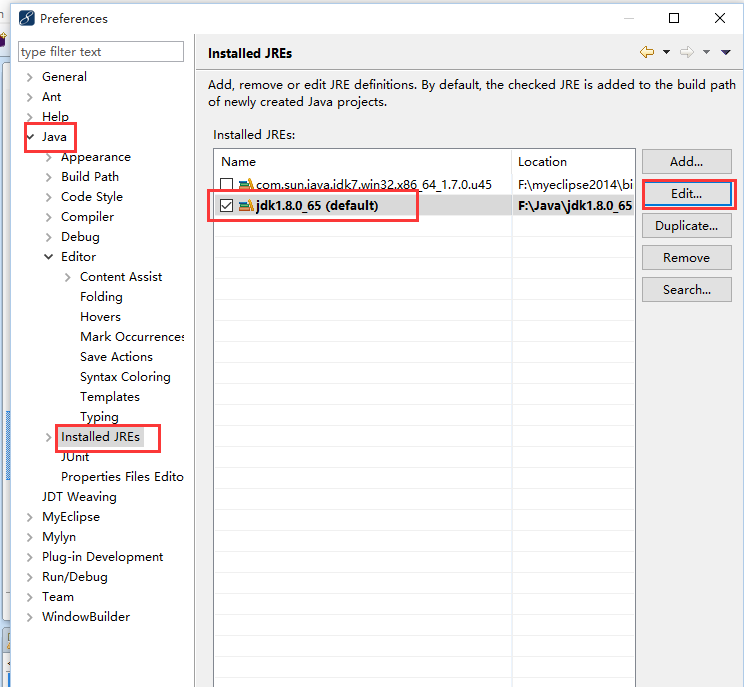Viewport: 744px width, 687px height.
Task: Click the Search... button
Action: pyautogui.click(x=687, y=290)
